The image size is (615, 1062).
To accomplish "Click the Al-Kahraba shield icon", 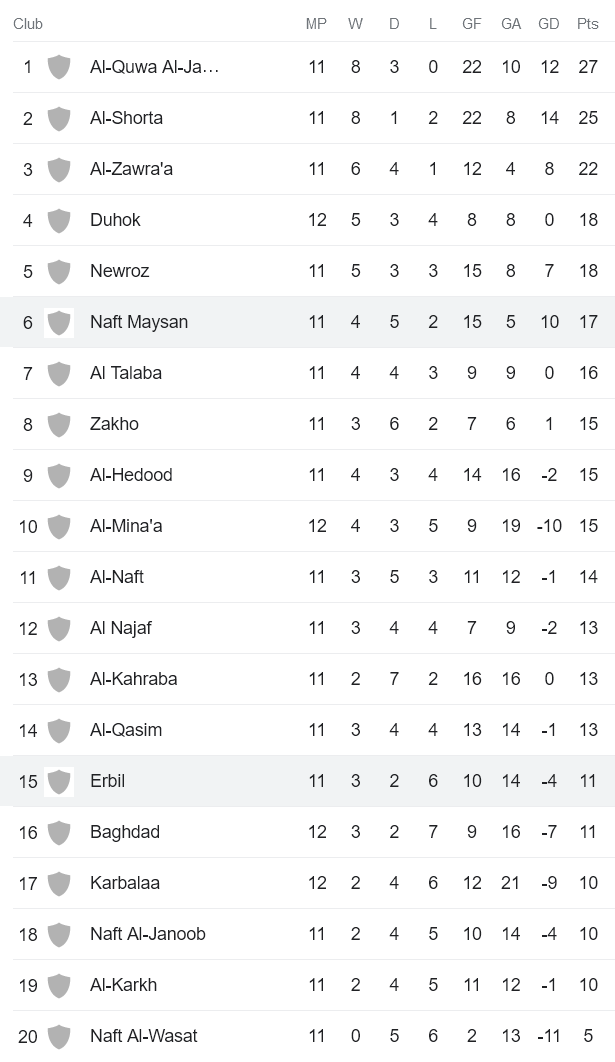I will click(61, 678).
